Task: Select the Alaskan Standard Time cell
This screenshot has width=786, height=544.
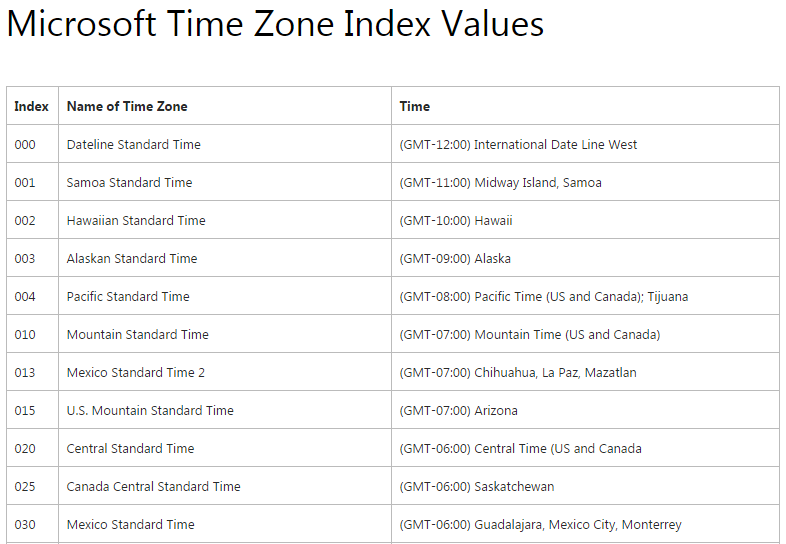Action: click(x=132, y=258)
